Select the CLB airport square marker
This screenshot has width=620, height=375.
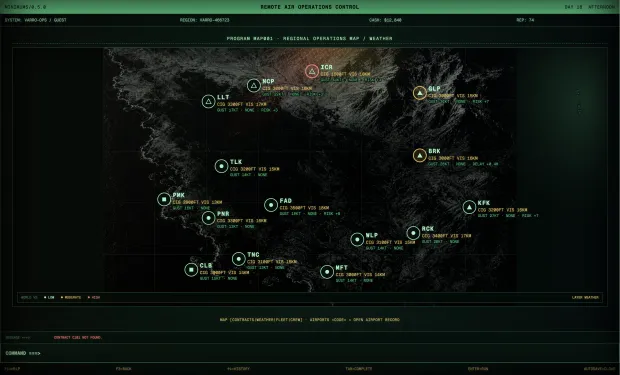(x=191, y=270)
